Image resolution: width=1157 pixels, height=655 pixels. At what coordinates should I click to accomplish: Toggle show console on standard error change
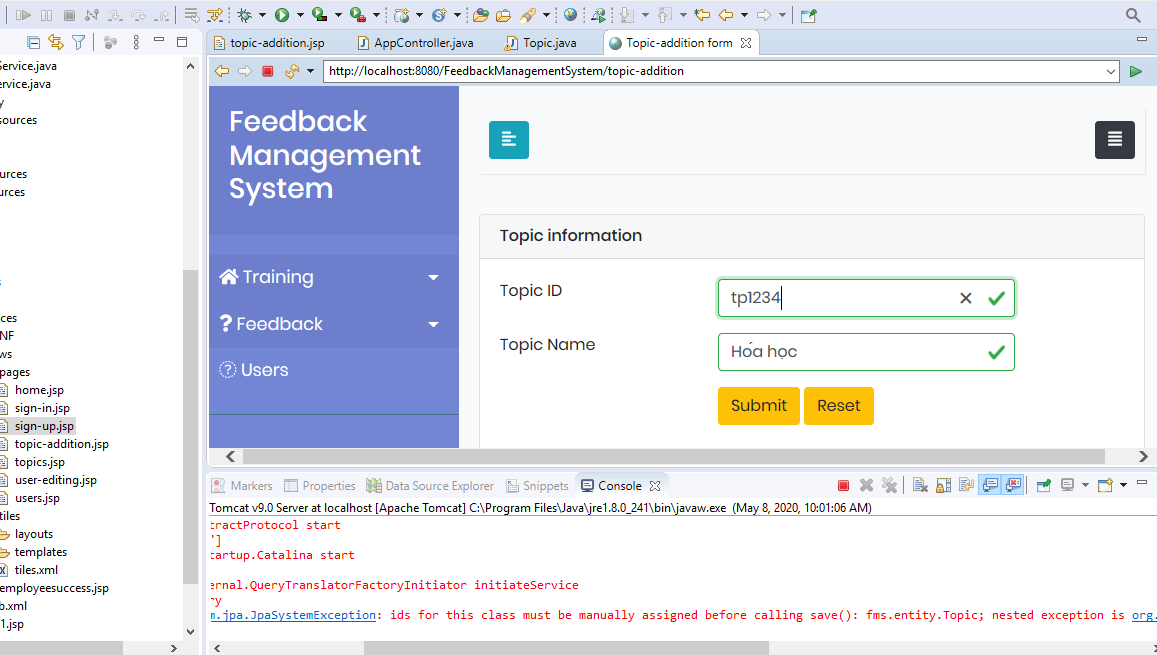pos(1013,486)
